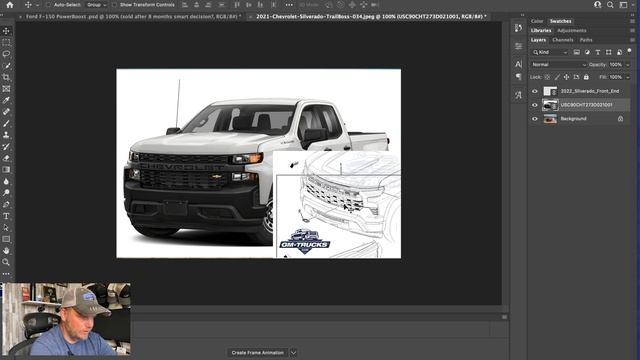Select the Blur tool
The image size is (640, 360).
tap(6, 181)
